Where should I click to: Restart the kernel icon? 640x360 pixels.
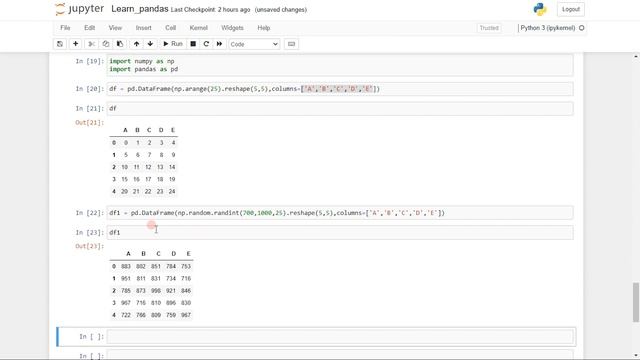click(x=206, y=44)
